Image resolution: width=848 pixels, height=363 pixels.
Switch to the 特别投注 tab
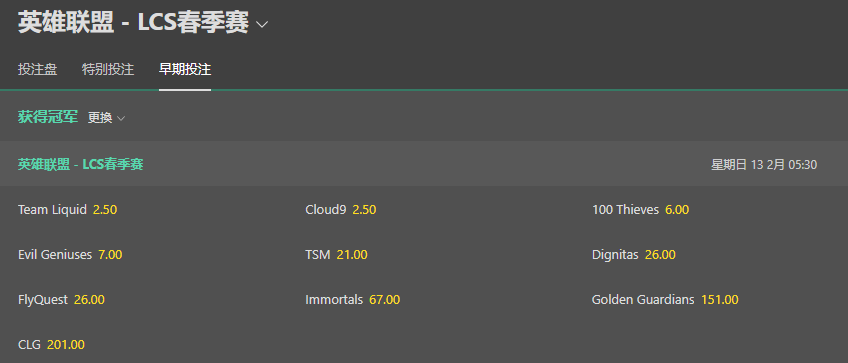pyautogui.click(x=108, y=69)
